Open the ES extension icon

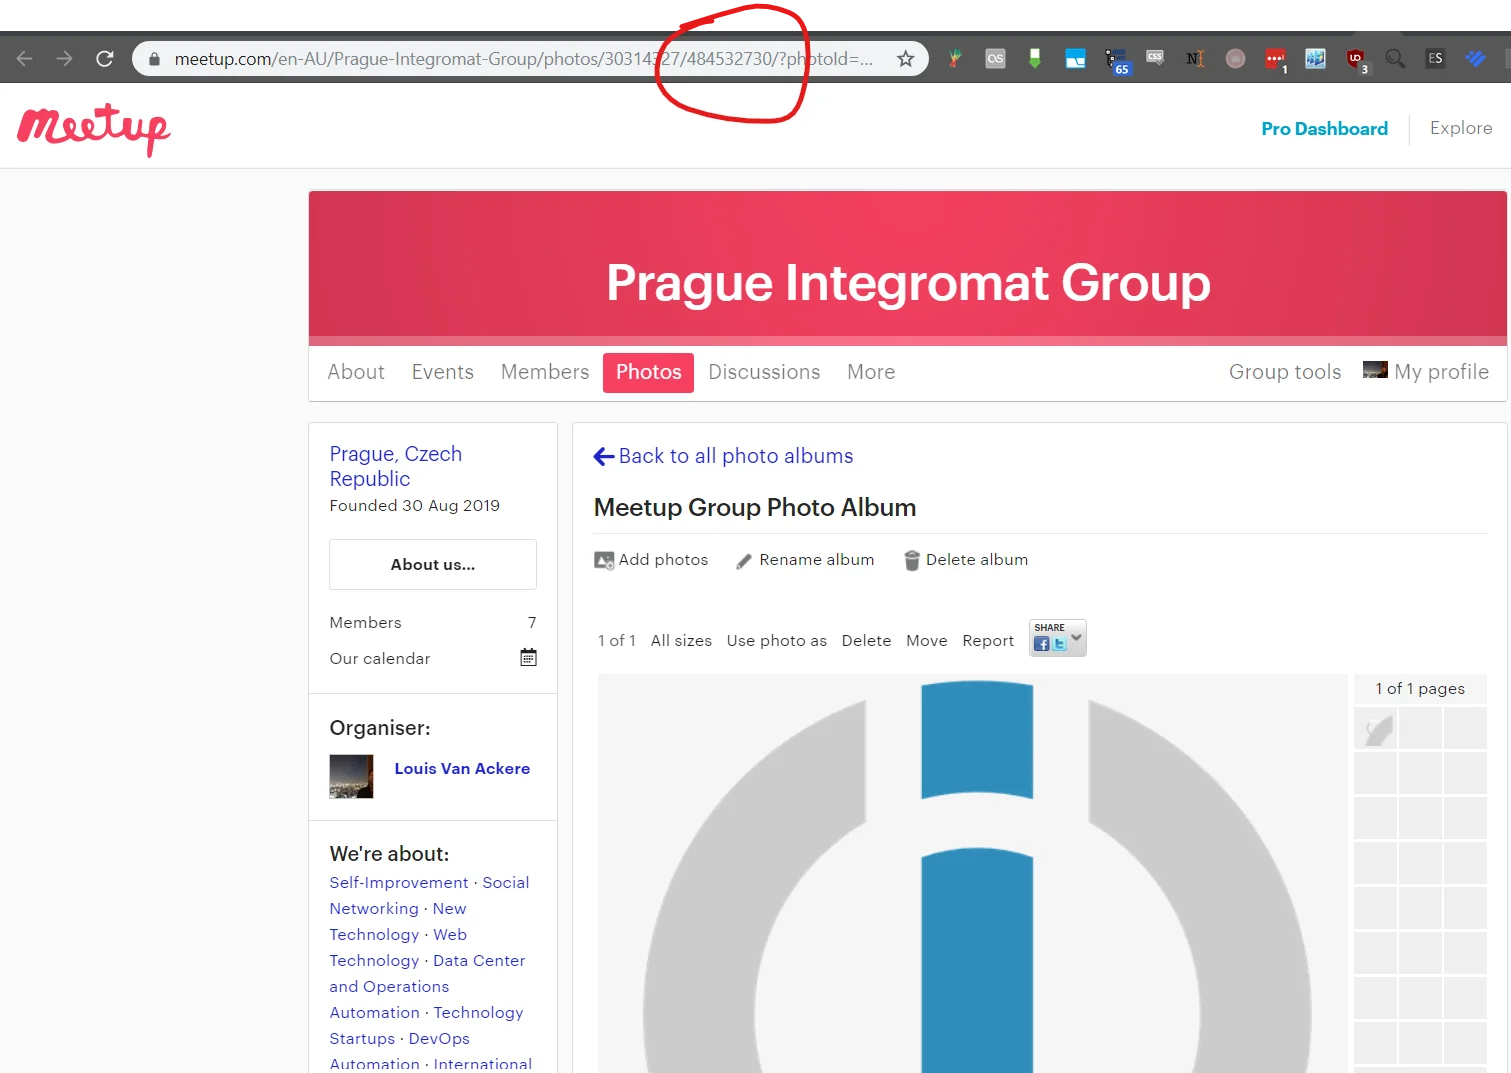pos(1435,59)
